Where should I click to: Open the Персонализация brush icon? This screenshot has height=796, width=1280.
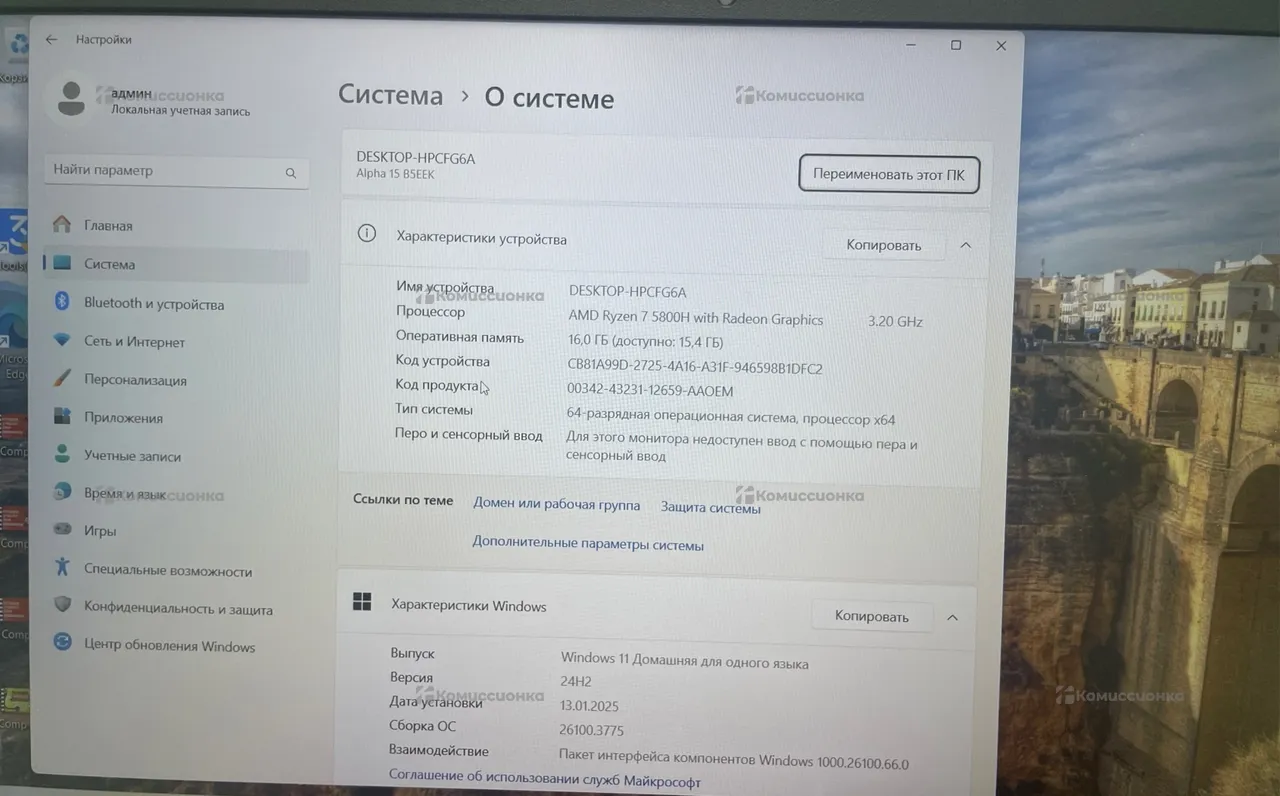[62, 379]
